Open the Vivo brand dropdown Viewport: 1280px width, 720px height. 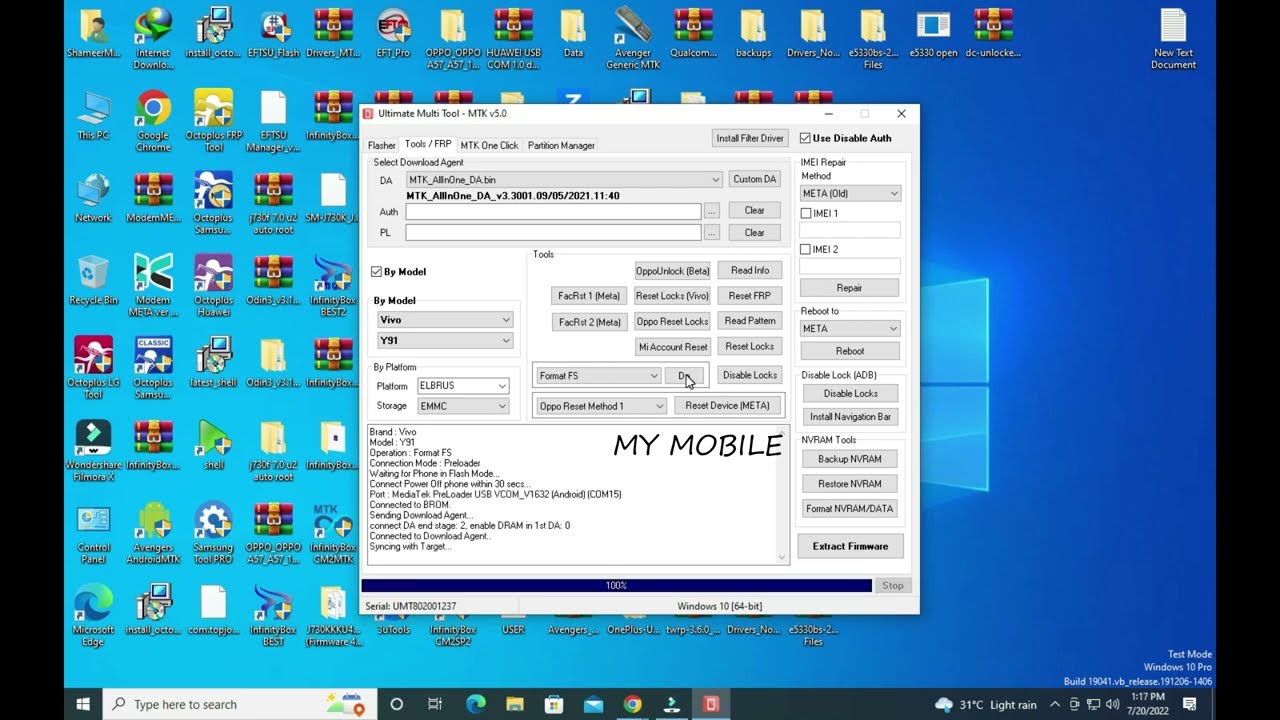445,320
